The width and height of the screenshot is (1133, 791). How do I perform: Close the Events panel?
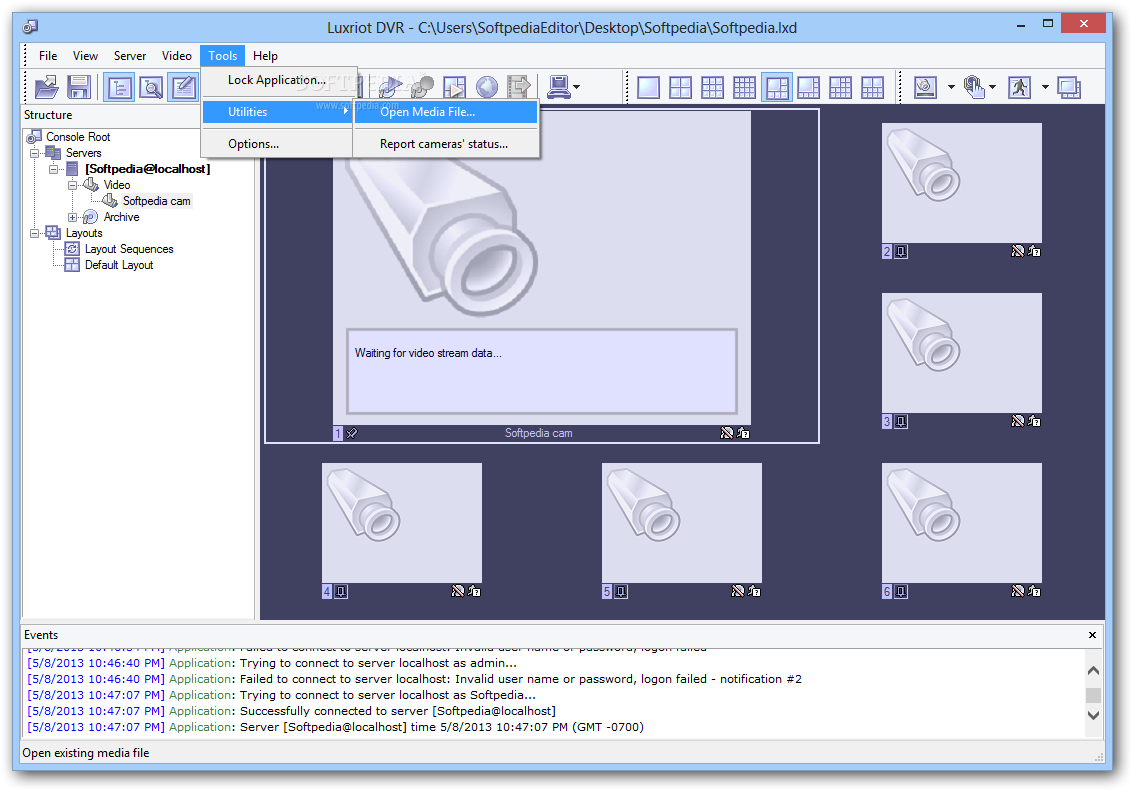pyautogui.click(x=1092, y=635)
